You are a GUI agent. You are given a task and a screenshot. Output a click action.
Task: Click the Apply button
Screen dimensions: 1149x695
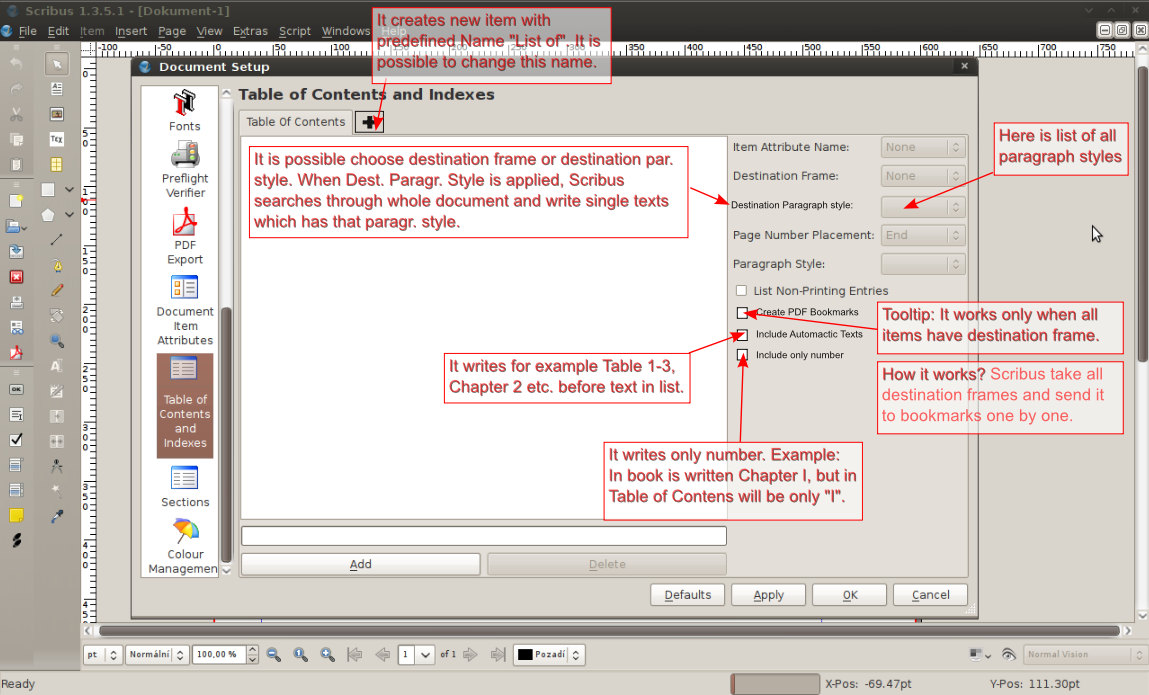[768, 595]
